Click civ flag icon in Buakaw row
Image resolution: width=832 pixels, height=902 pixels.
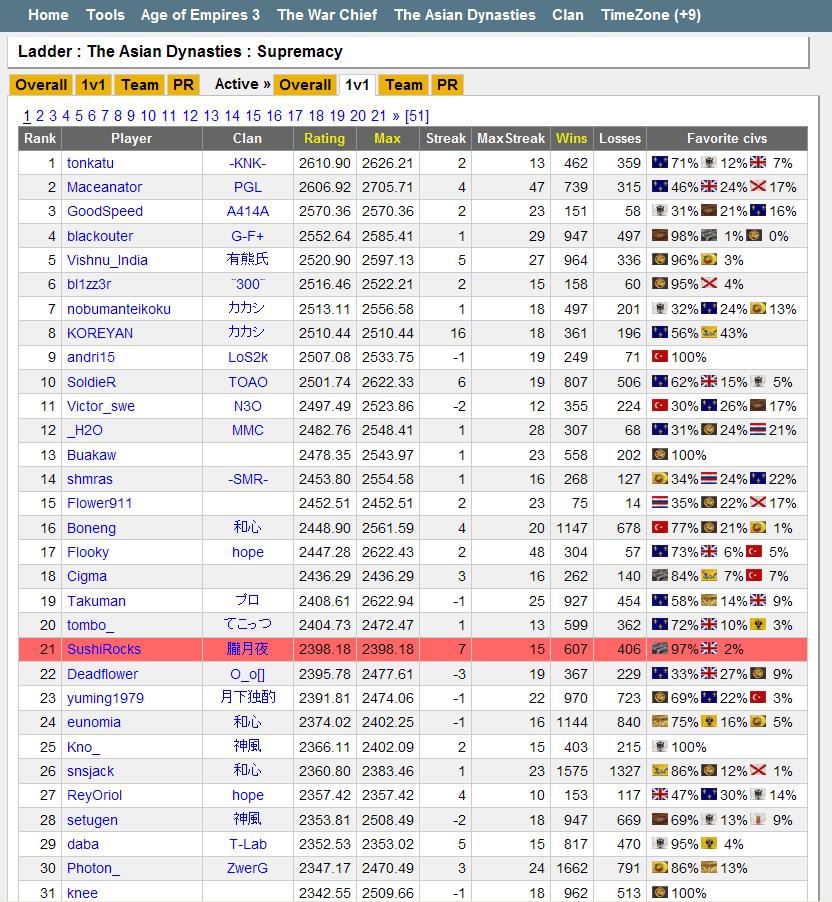(x=659, y=454)
